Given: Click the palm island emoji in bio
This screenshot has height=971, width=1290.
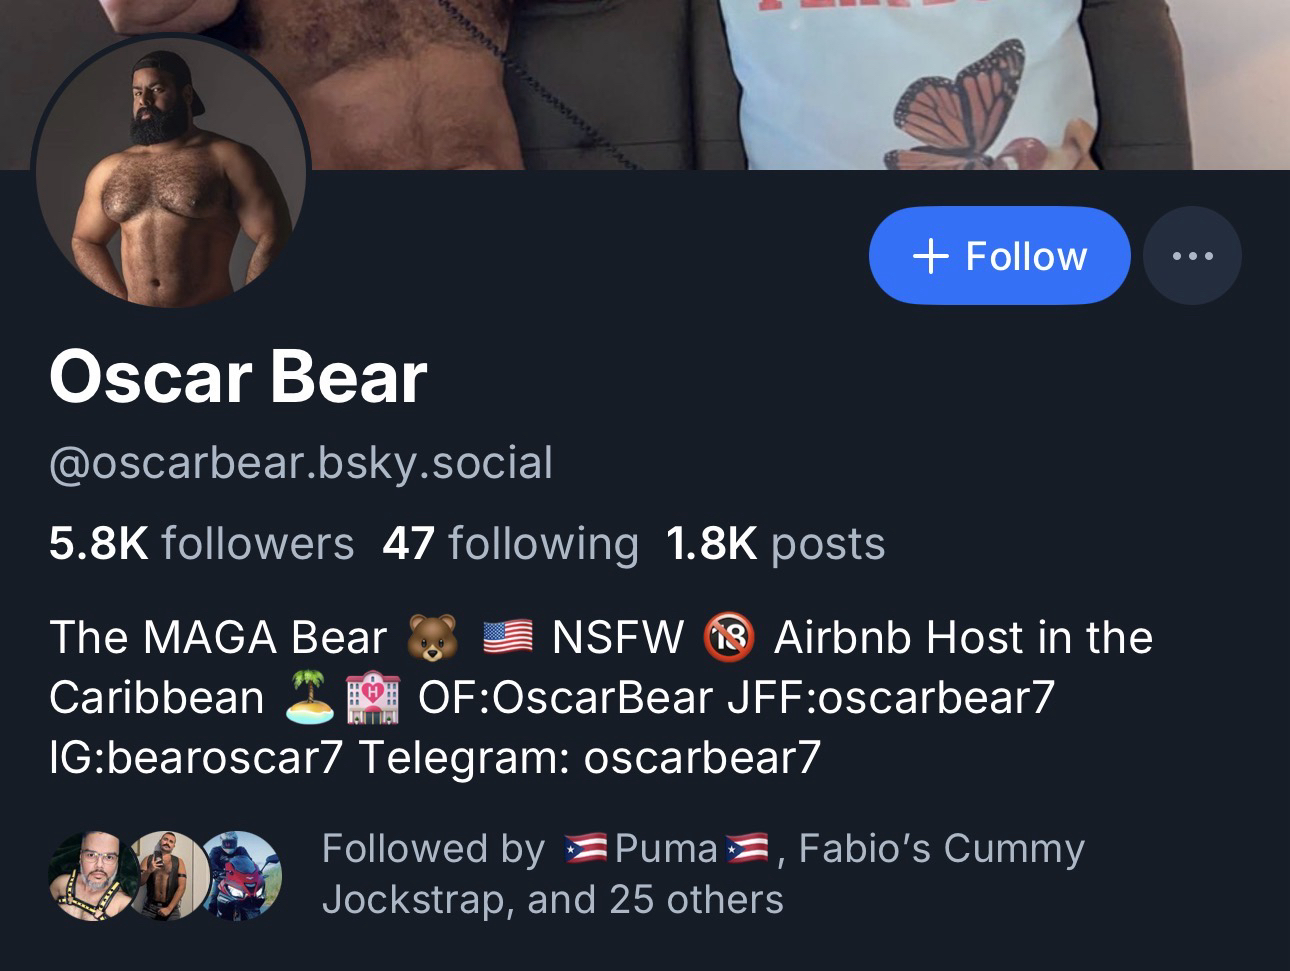Looking at the screenshot, I should coord(309,698).
